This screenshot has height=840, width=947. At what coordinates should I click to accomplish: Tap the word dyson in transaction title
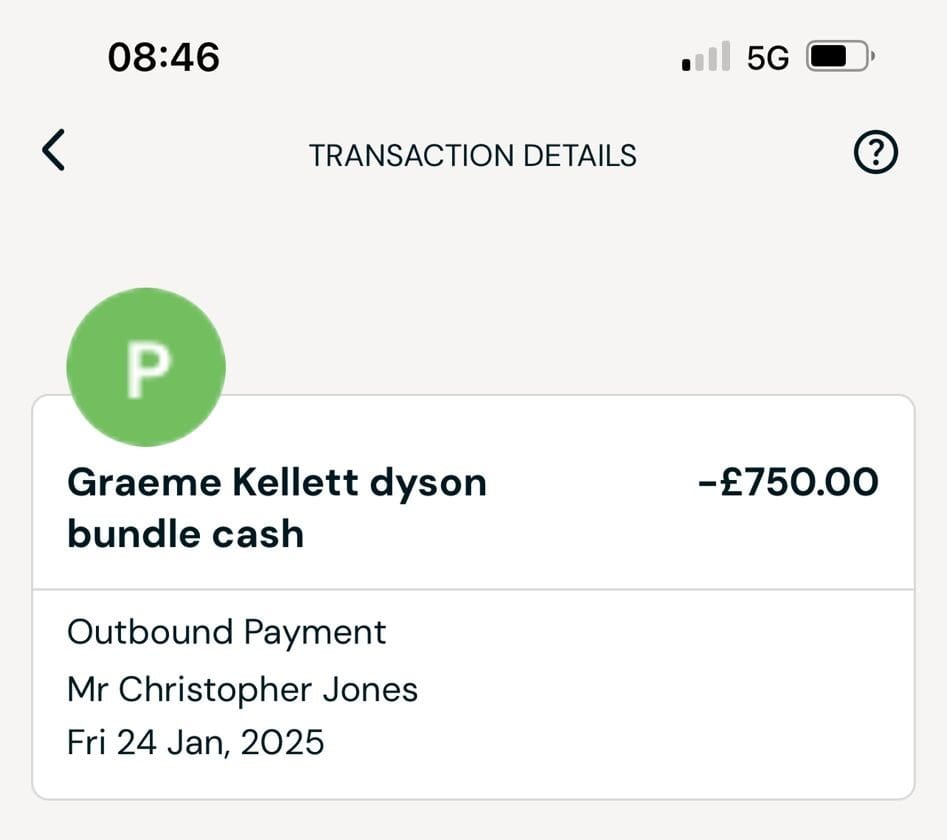click(x=429, y=483)
